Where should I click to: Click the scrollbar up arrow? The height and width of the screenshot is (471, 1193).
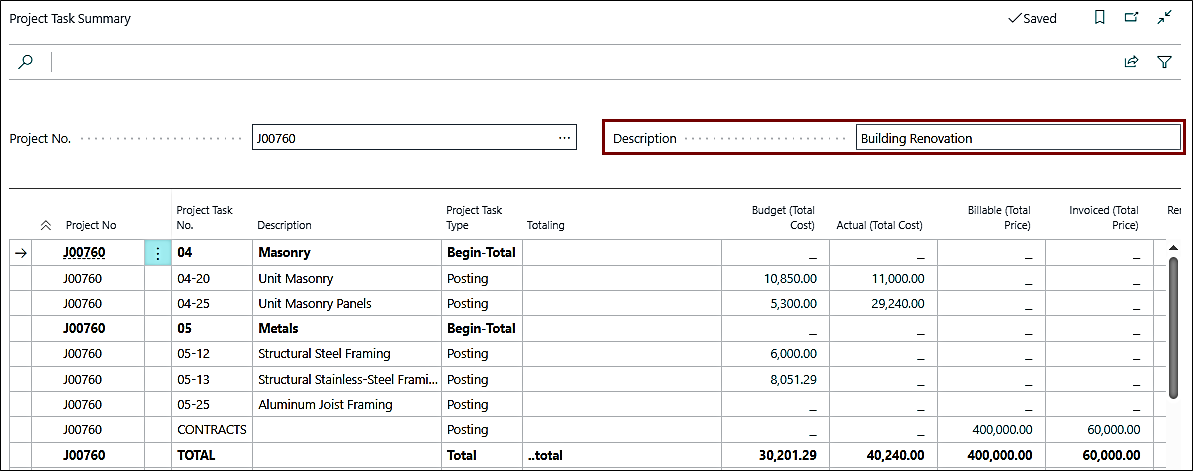tap(1173, 248)
